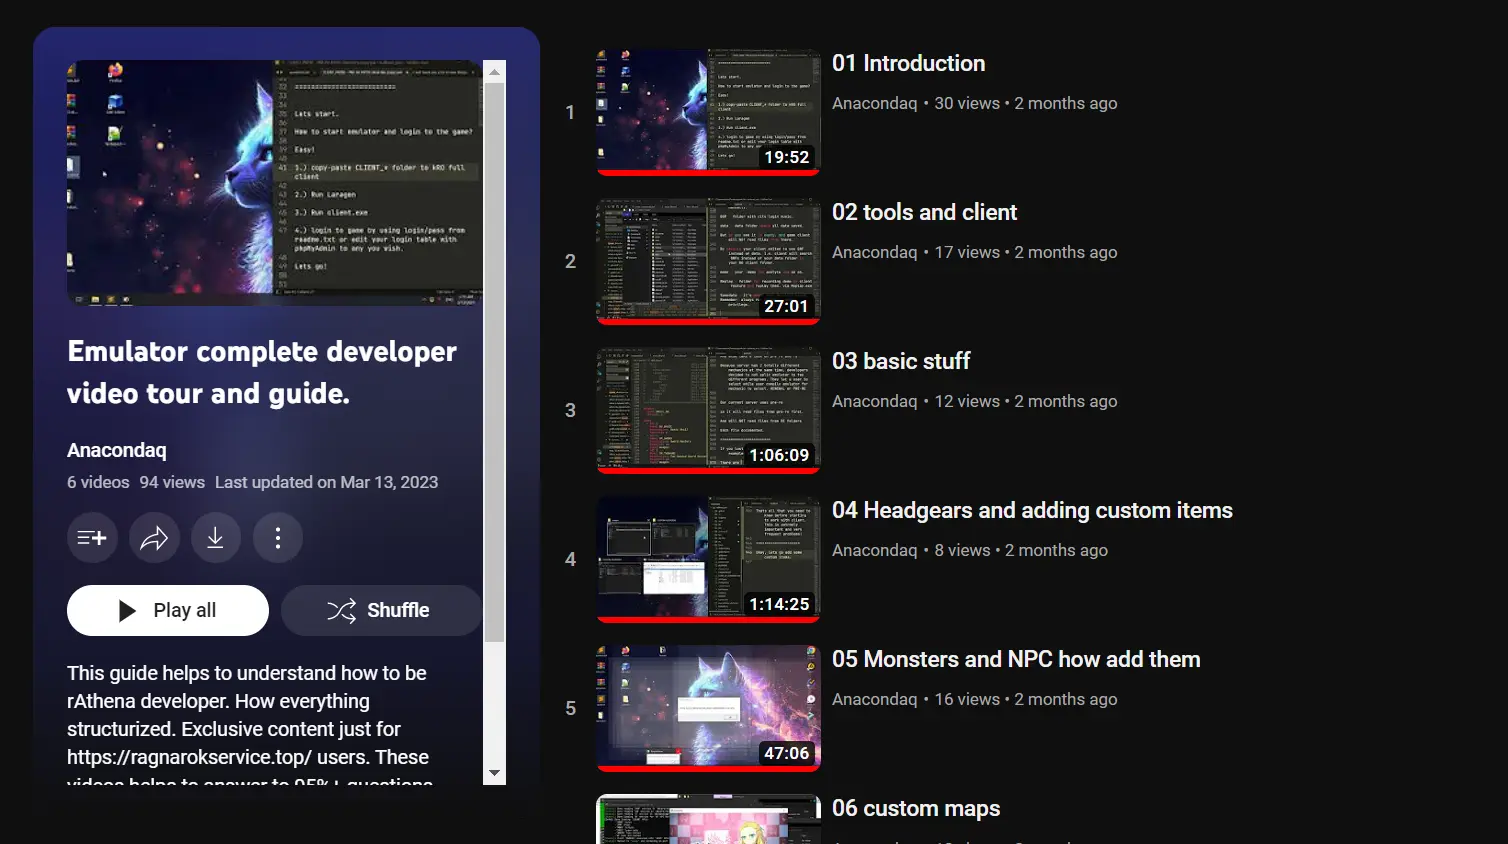This screenshot has width=1508, height=844.
Task: Click the 27:01 duration badge
Action: tap(786, 306)
